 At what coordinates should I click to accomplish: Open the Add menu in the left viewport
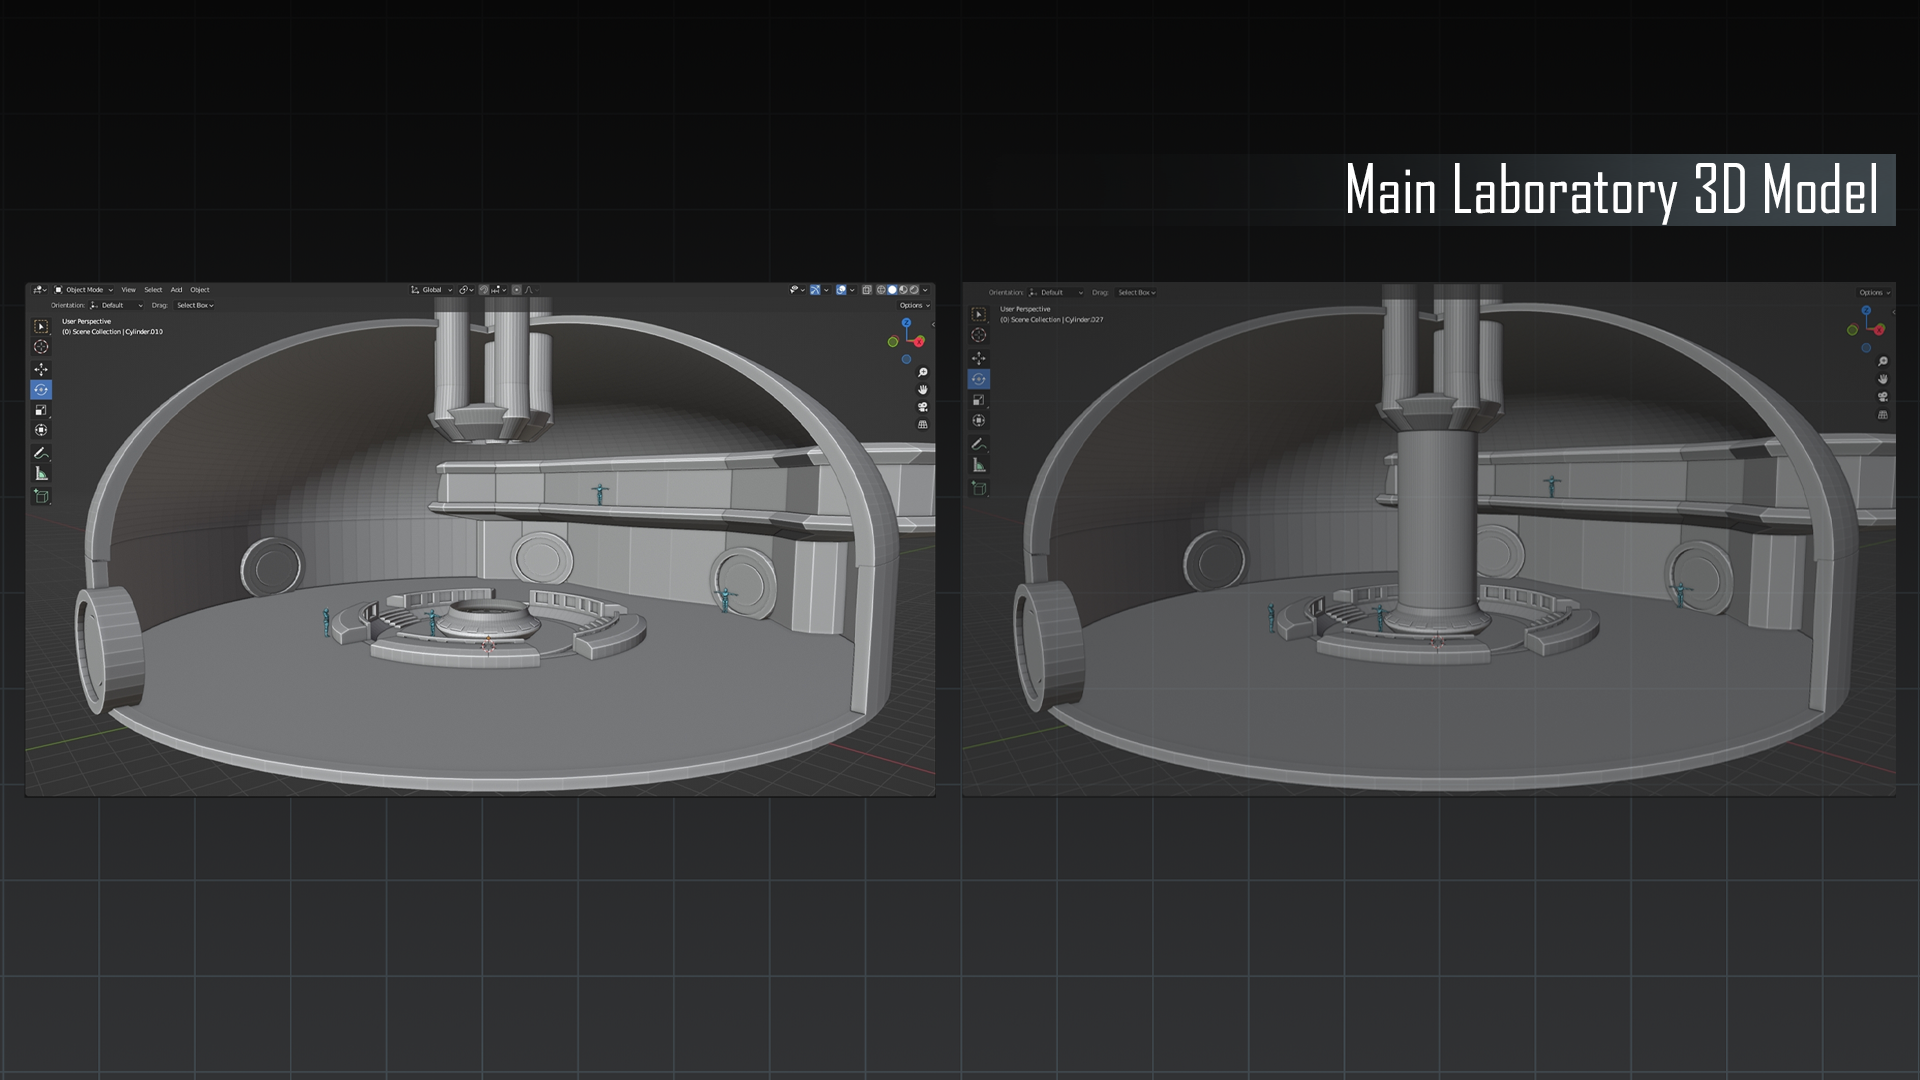pos(176,290)
